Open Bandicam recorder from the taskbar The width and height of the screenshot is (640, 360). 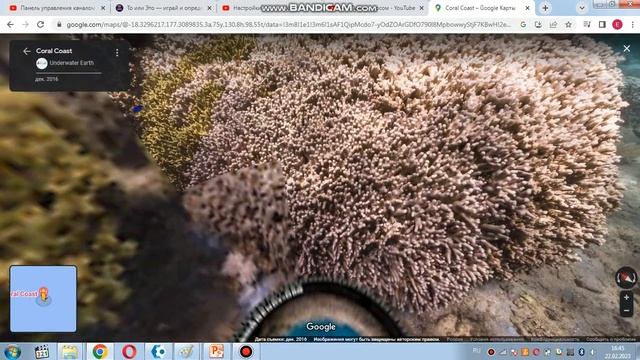click(246, 351)
